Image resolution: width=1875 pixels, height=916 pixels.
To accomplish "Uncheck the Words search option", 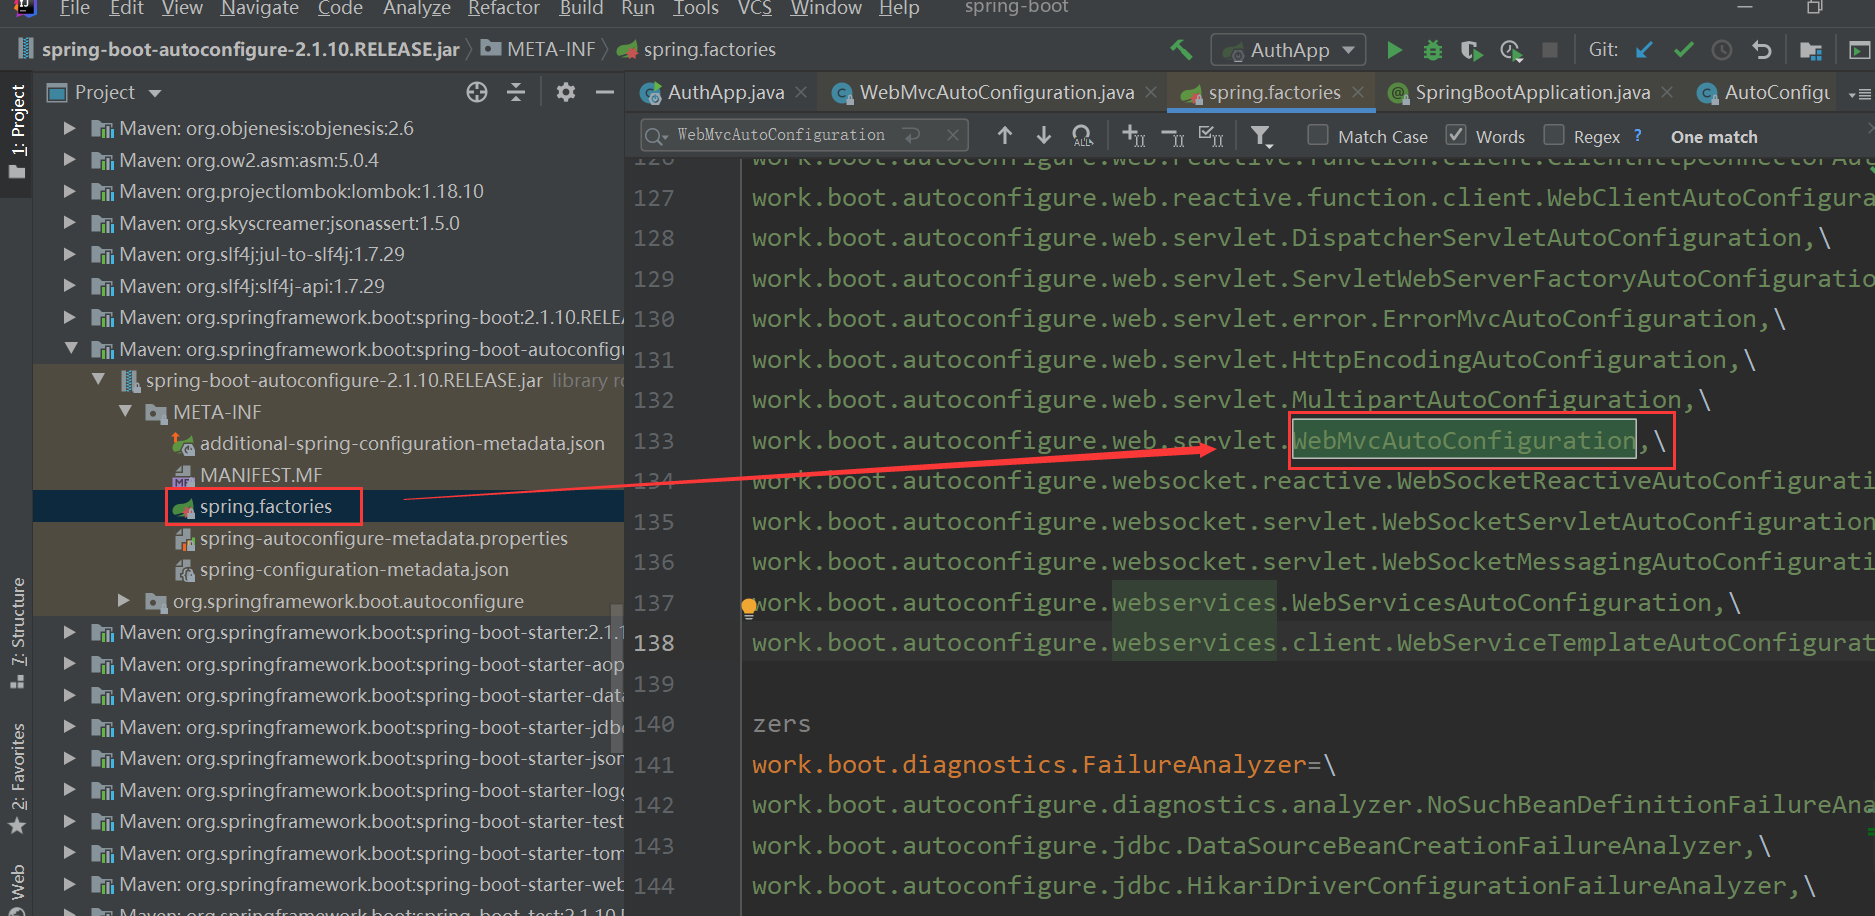I will point(1456,135).
